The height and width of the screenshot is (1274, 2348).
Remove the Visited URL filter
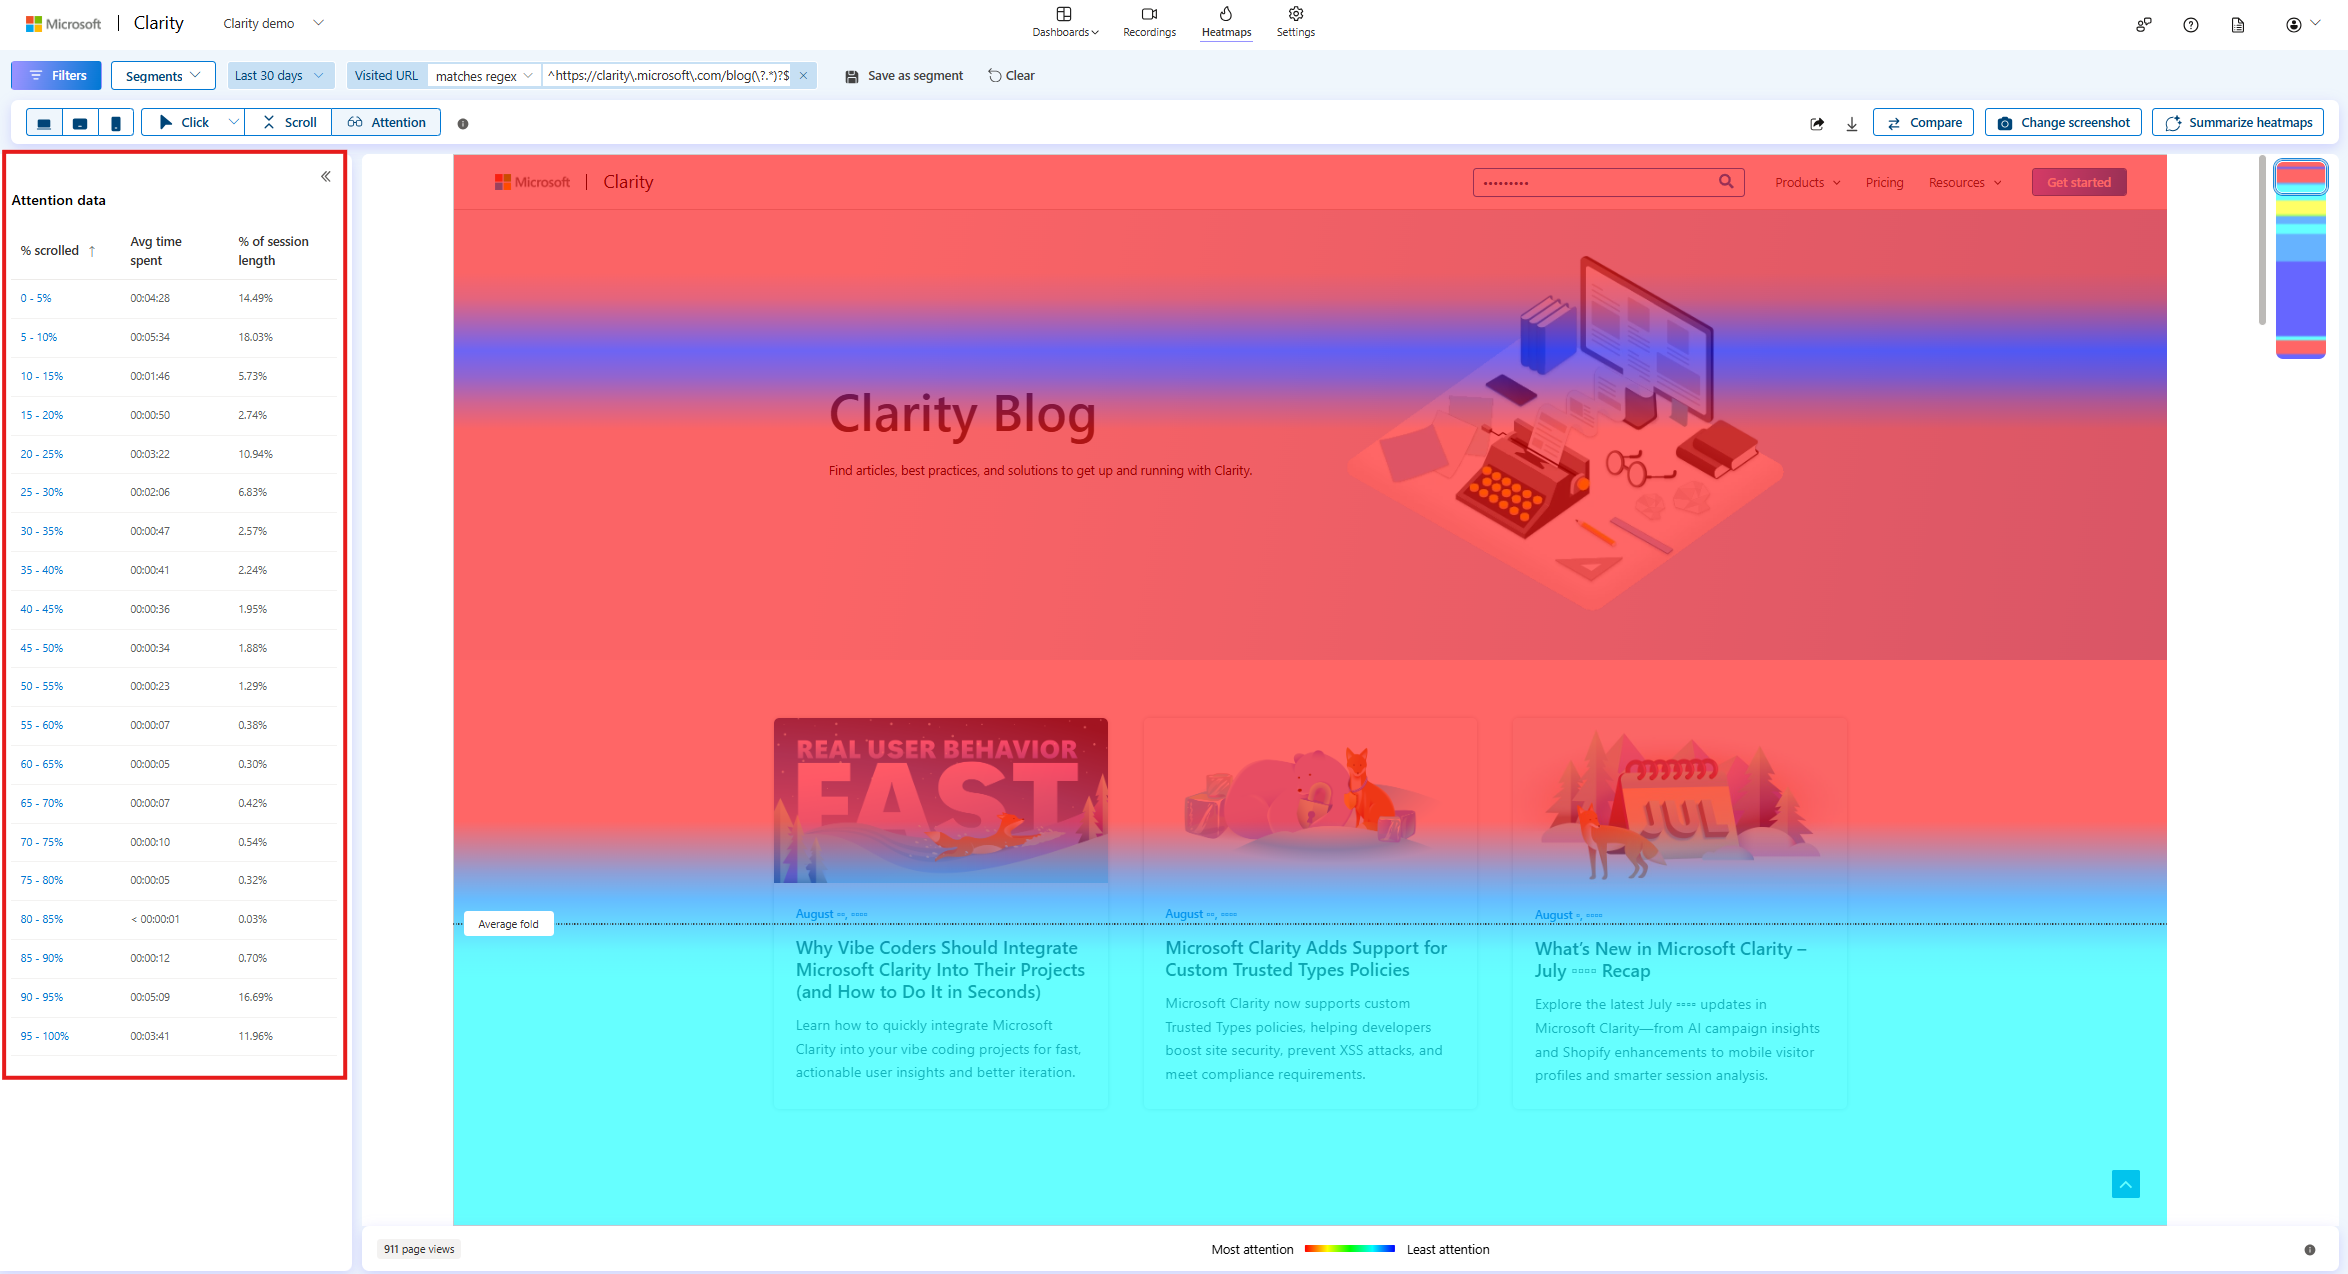click(x=803, y=76)
